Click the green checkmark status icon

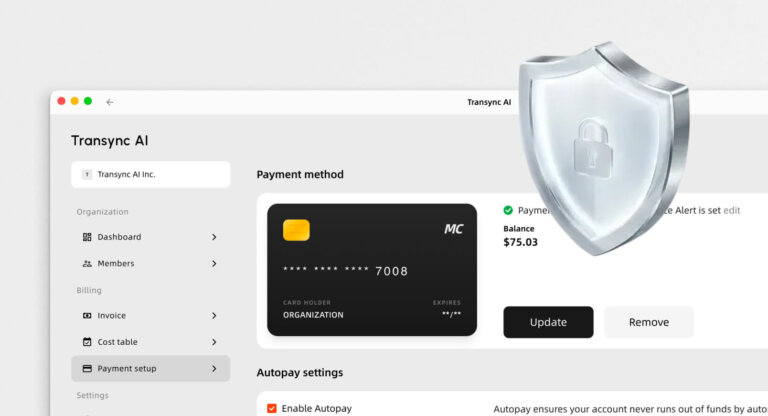[x=508, y=211]
